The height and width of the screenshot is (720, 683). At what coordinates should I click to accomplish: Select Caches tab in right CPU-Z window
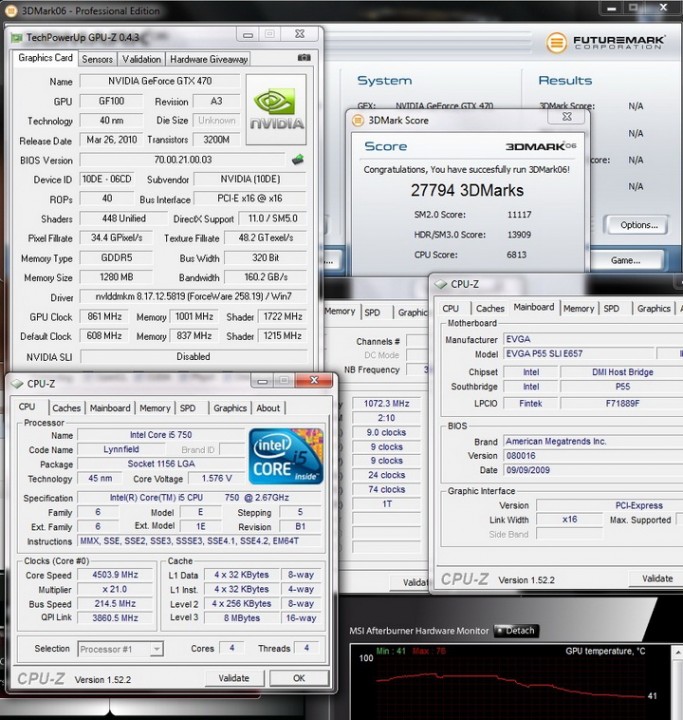pos(490,309)
